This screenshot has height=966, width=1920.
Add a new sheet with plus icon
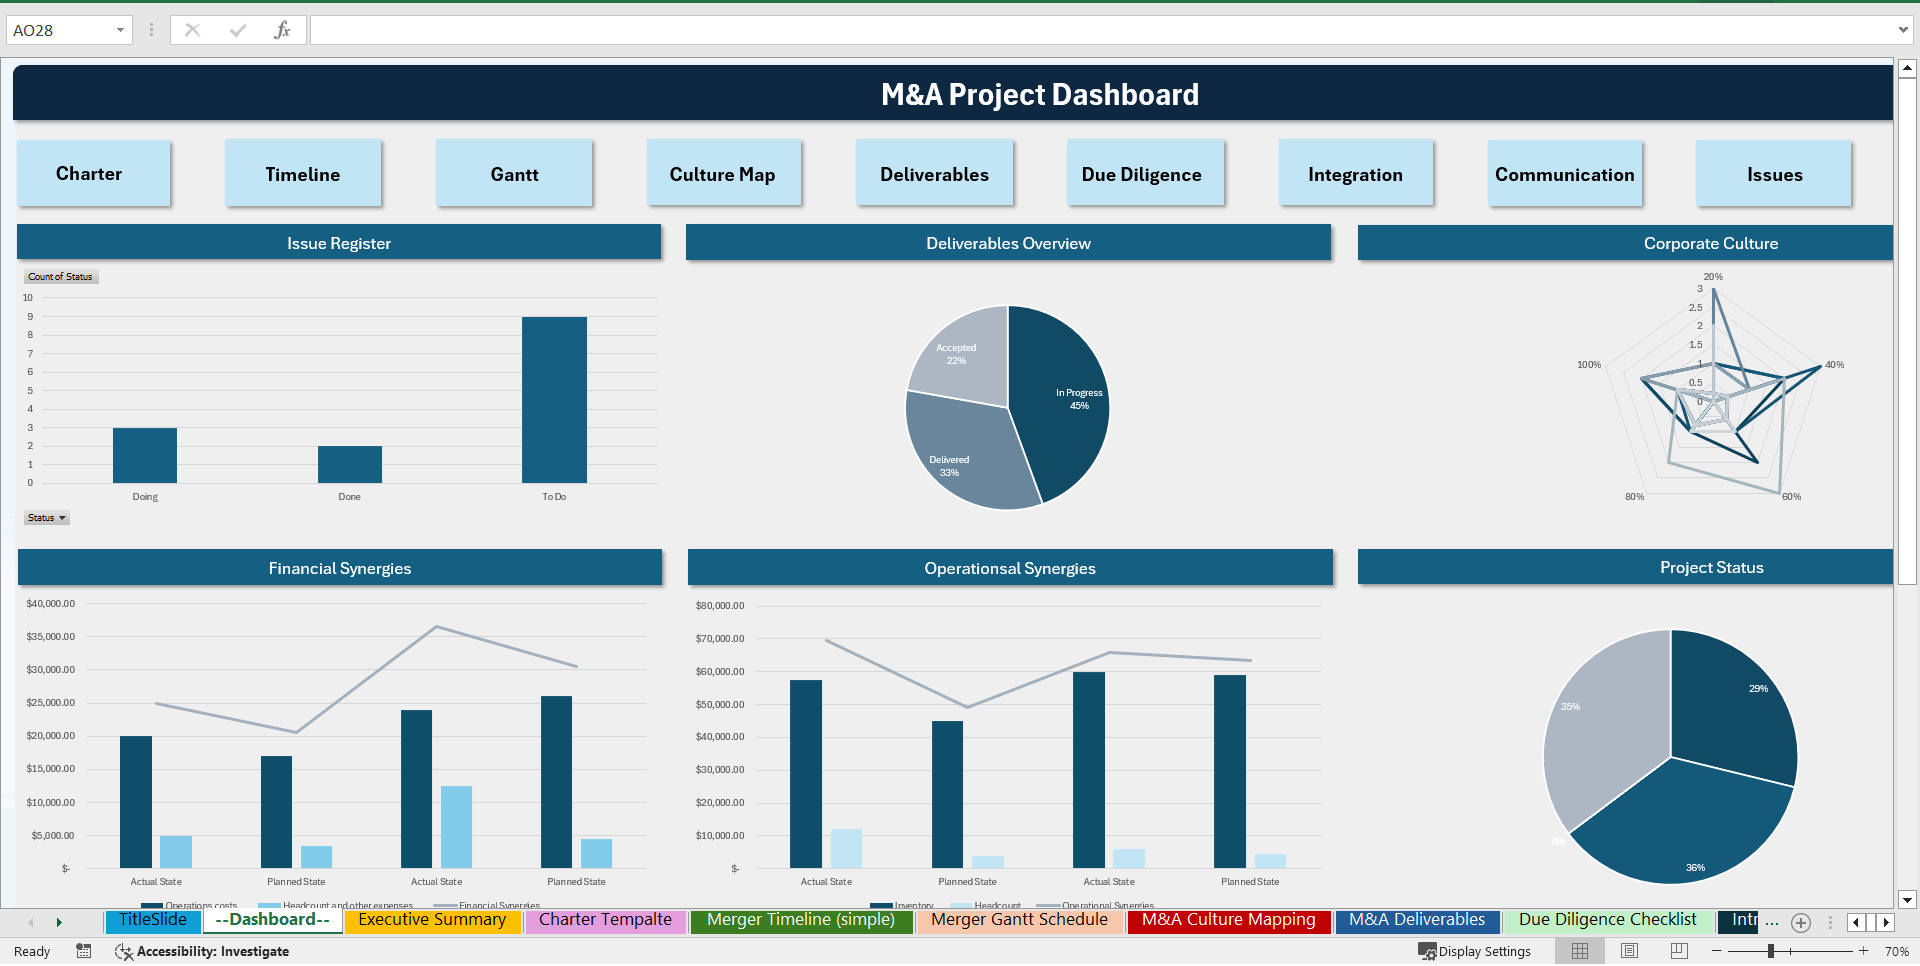point(1801,922)
